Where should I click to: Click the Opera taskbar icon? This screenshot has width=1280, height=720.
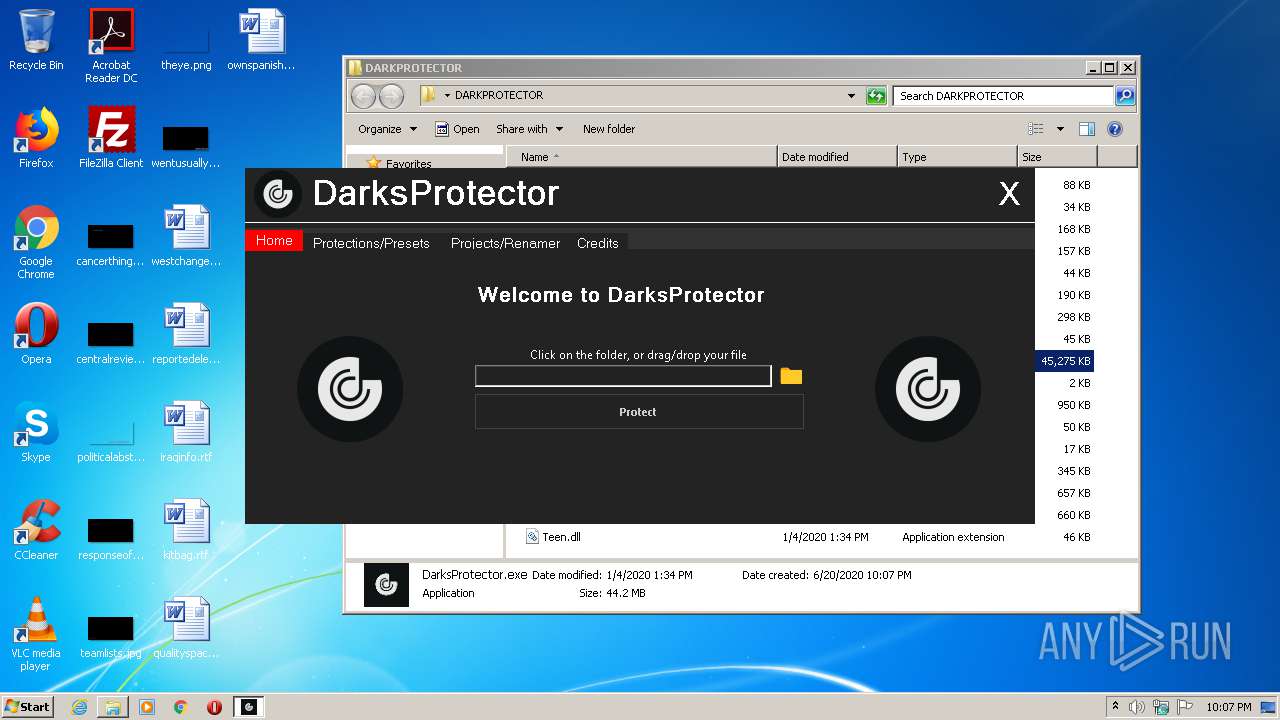pos(214,707)
